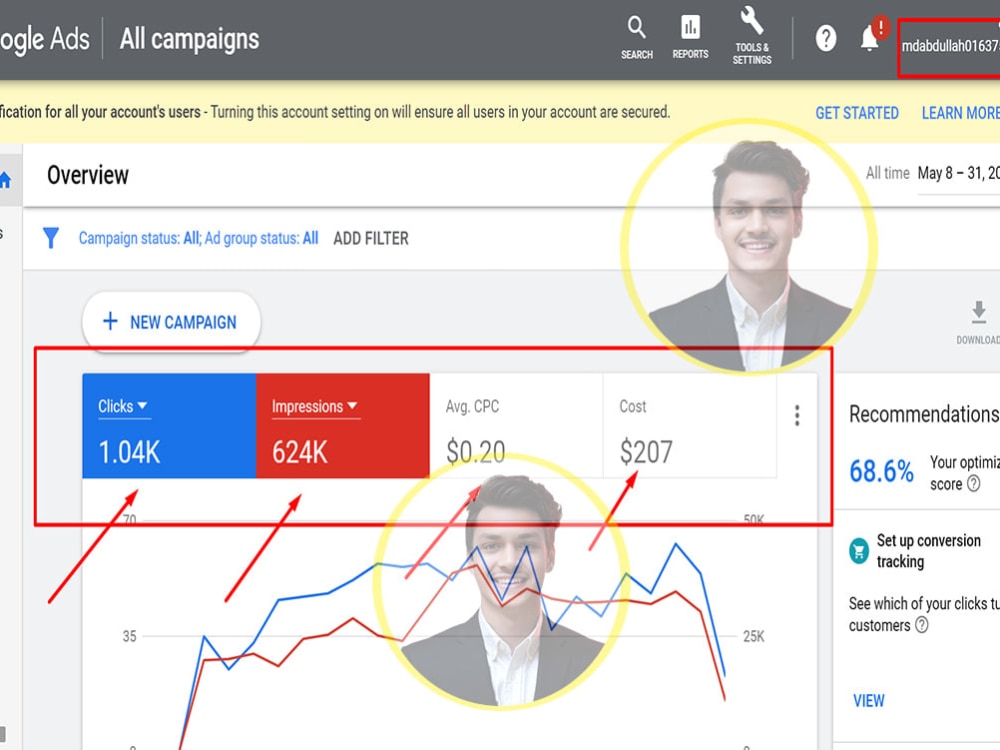Click the 624K impressions value
The height and width of the screenshot is (750, 1000).
(x=300, y=452)
